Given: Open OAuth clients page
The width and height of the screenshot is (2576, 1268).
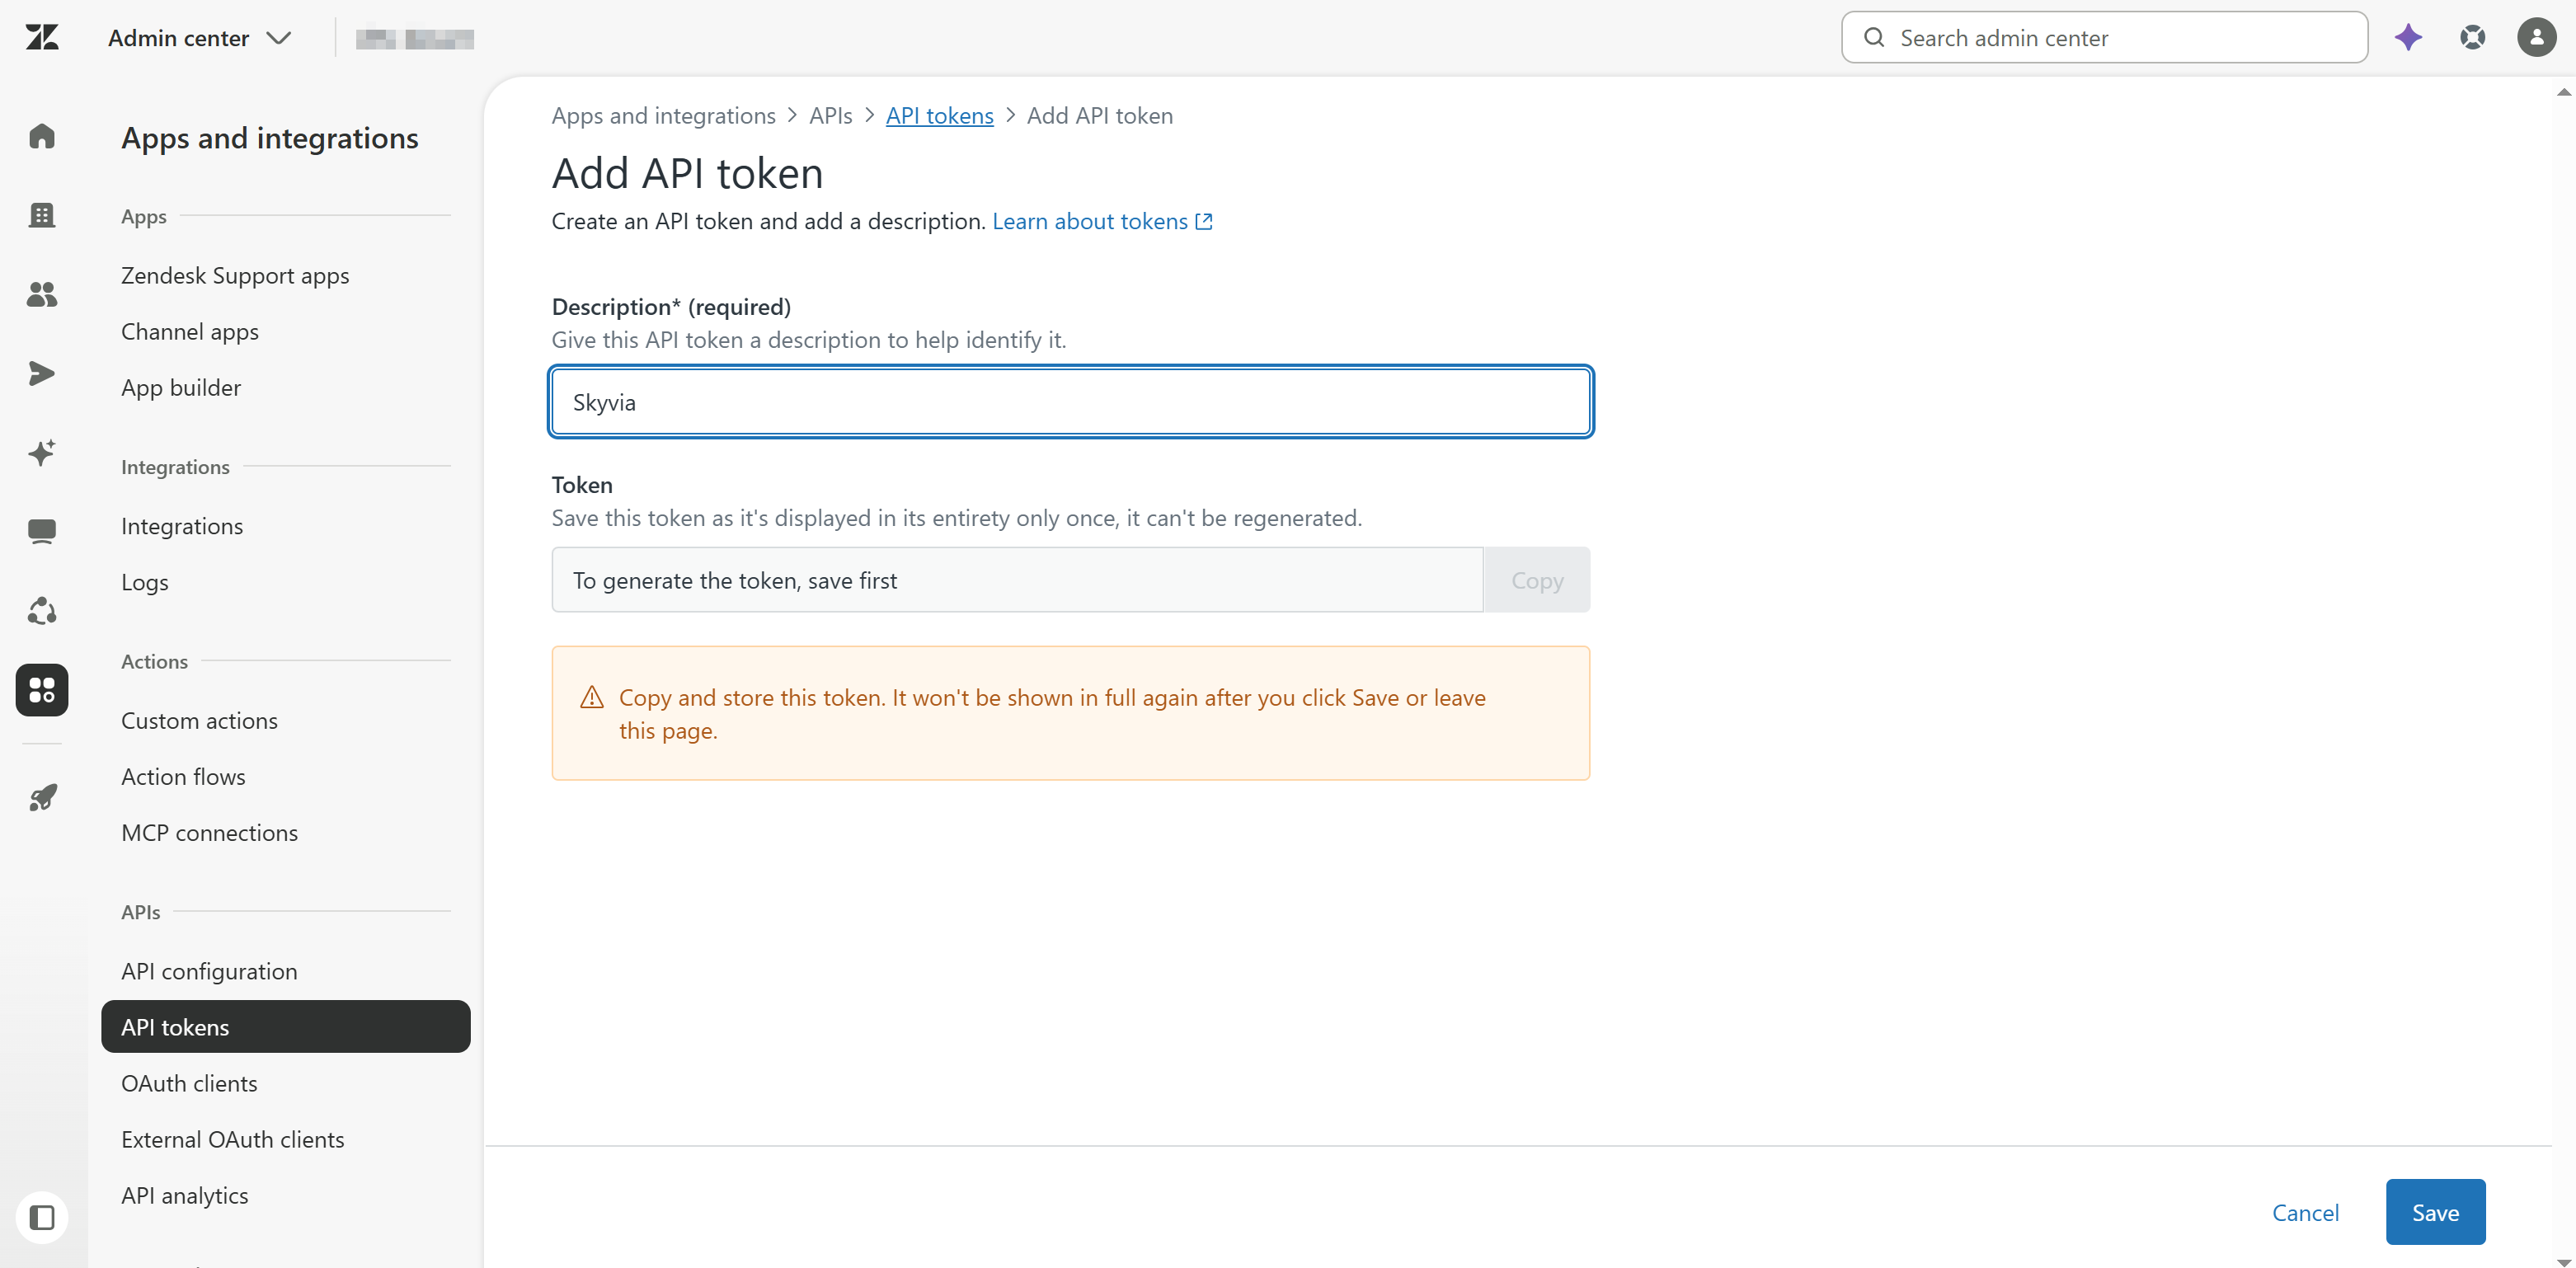Looking at the screenshot, I should point(189,1083).
